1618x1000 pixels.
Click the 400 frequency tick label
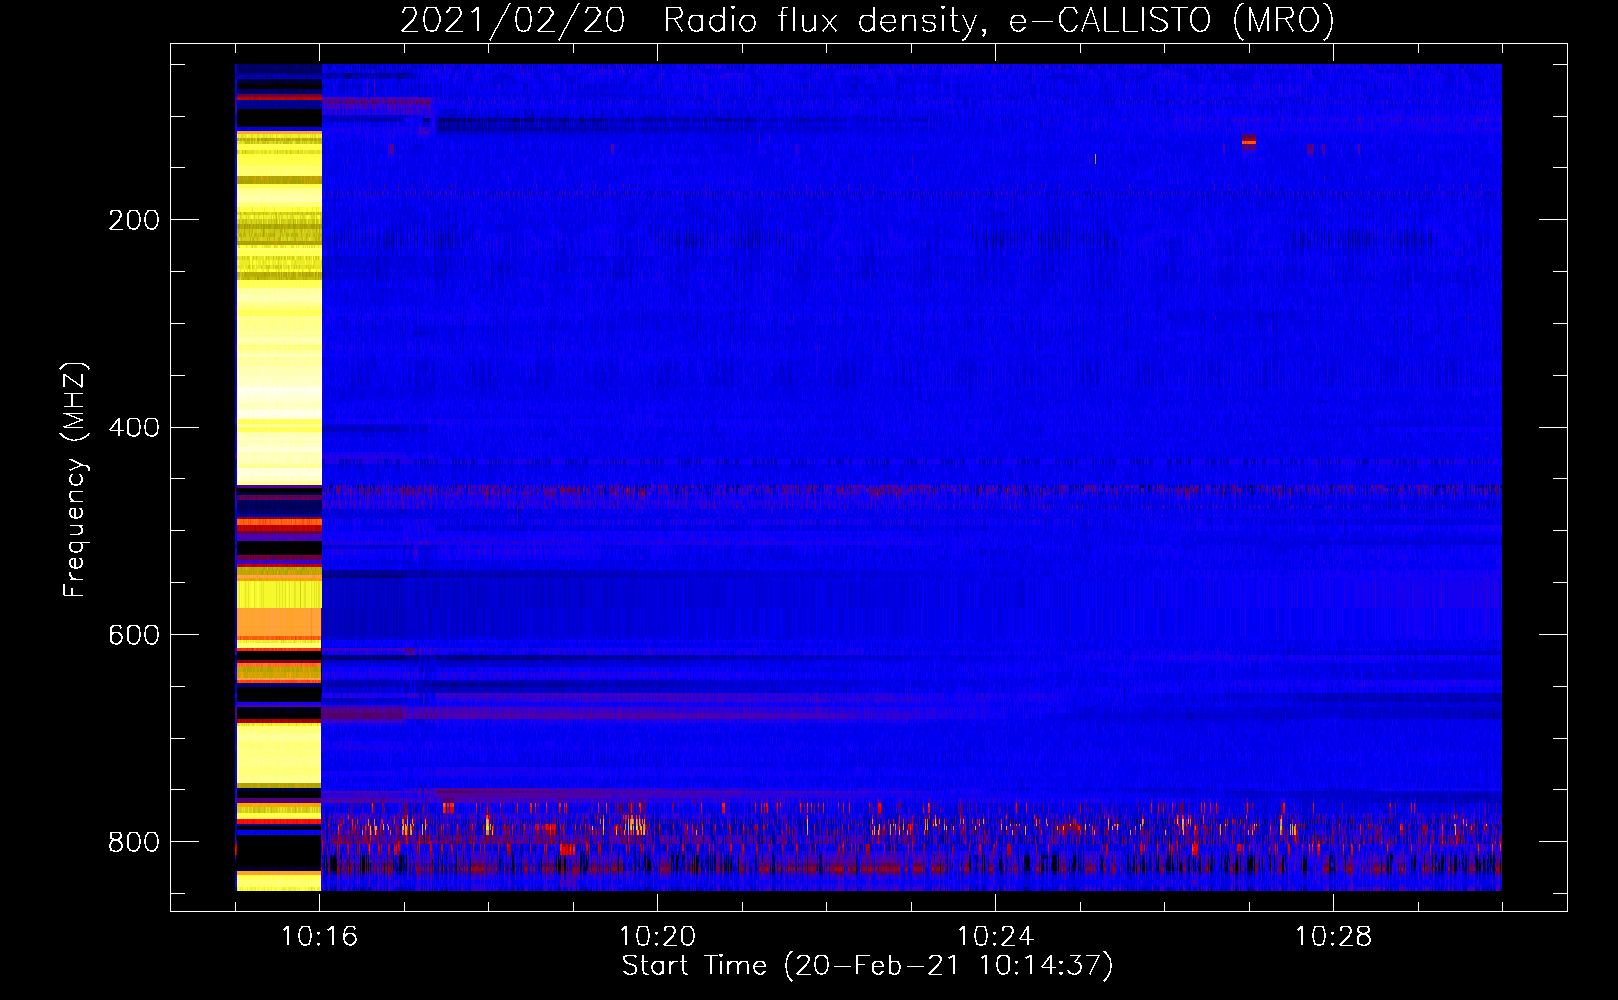tap(134, 428)
